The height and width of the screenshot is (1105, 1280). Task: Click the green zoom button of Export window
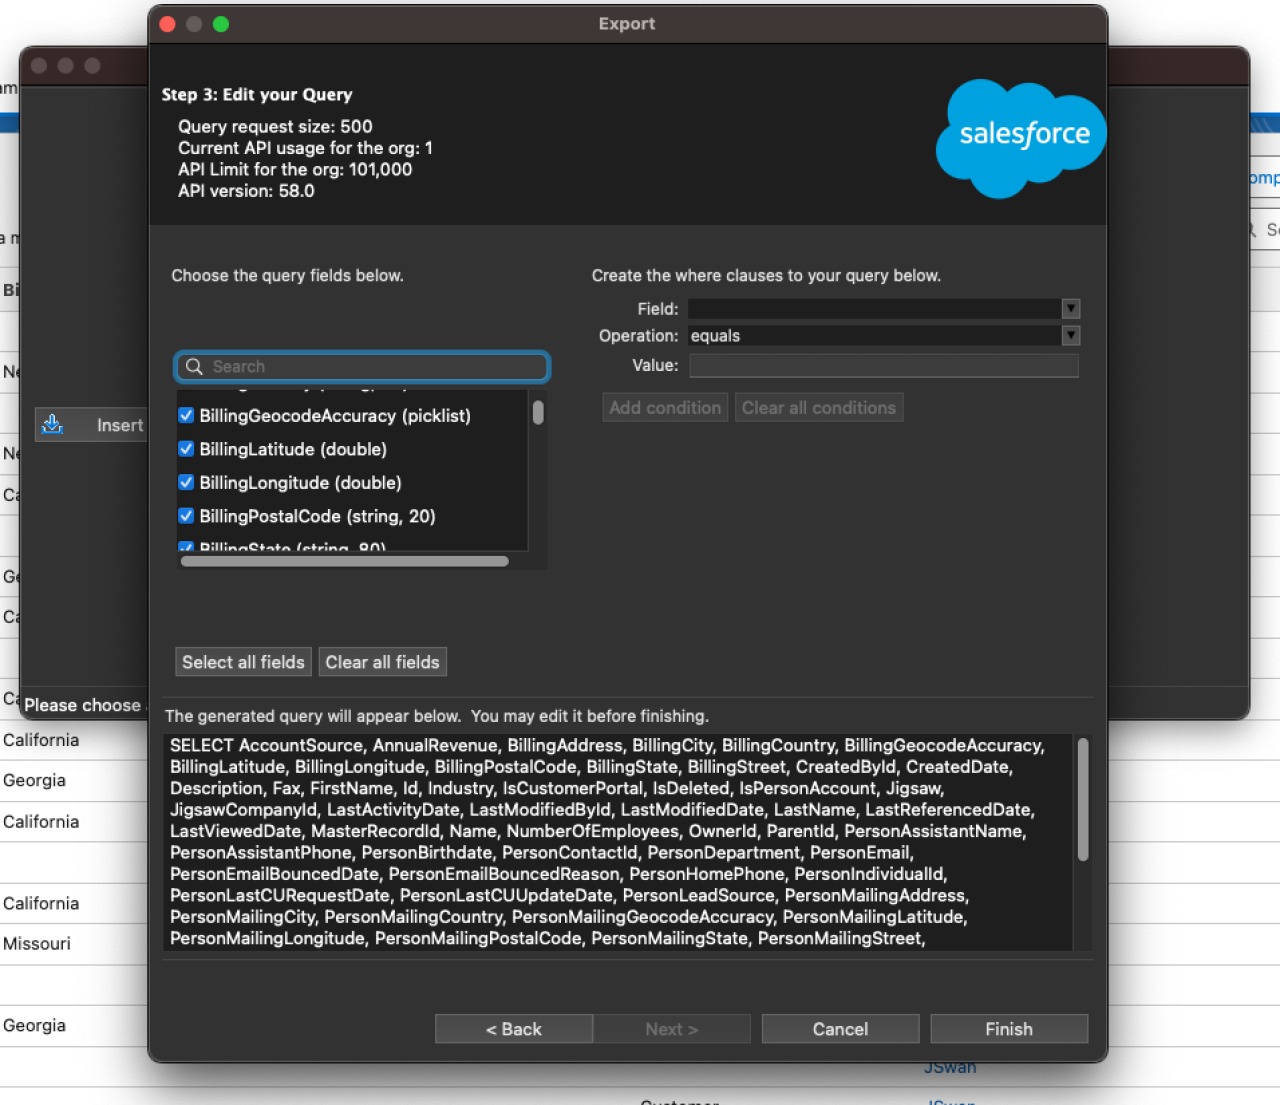point(221,24)
